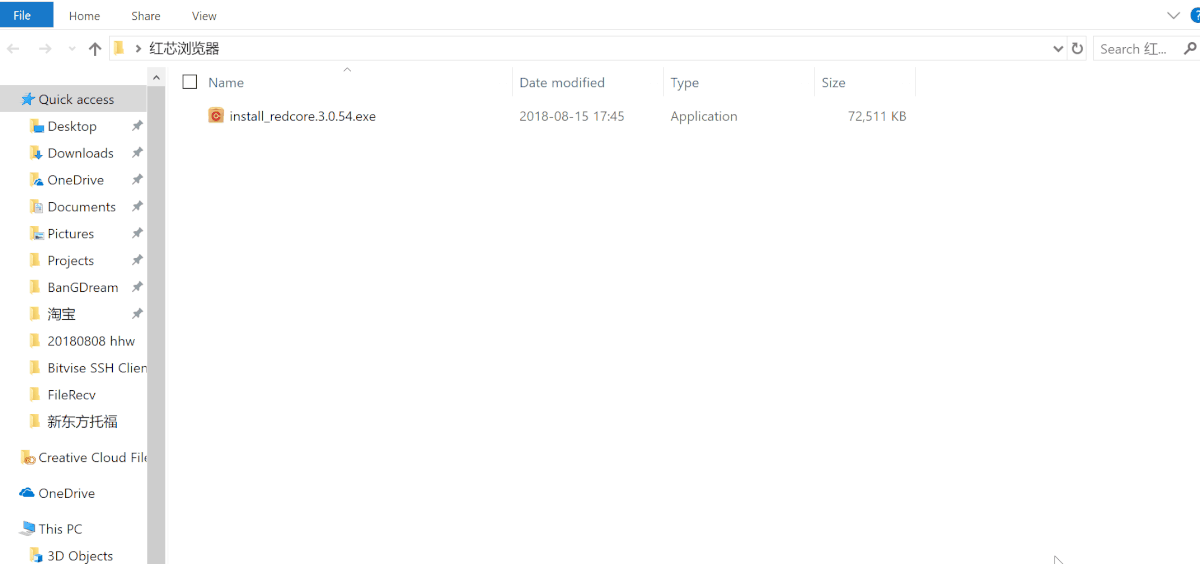
Task: Click the help question mark icon
Action: click(x=1195, y=15)
